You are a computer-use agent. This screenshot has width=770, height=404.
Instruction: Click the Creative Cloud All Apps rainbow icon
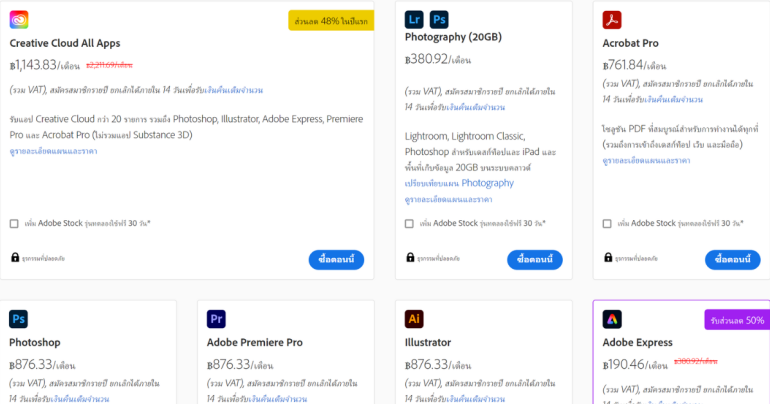coord(19,20)
